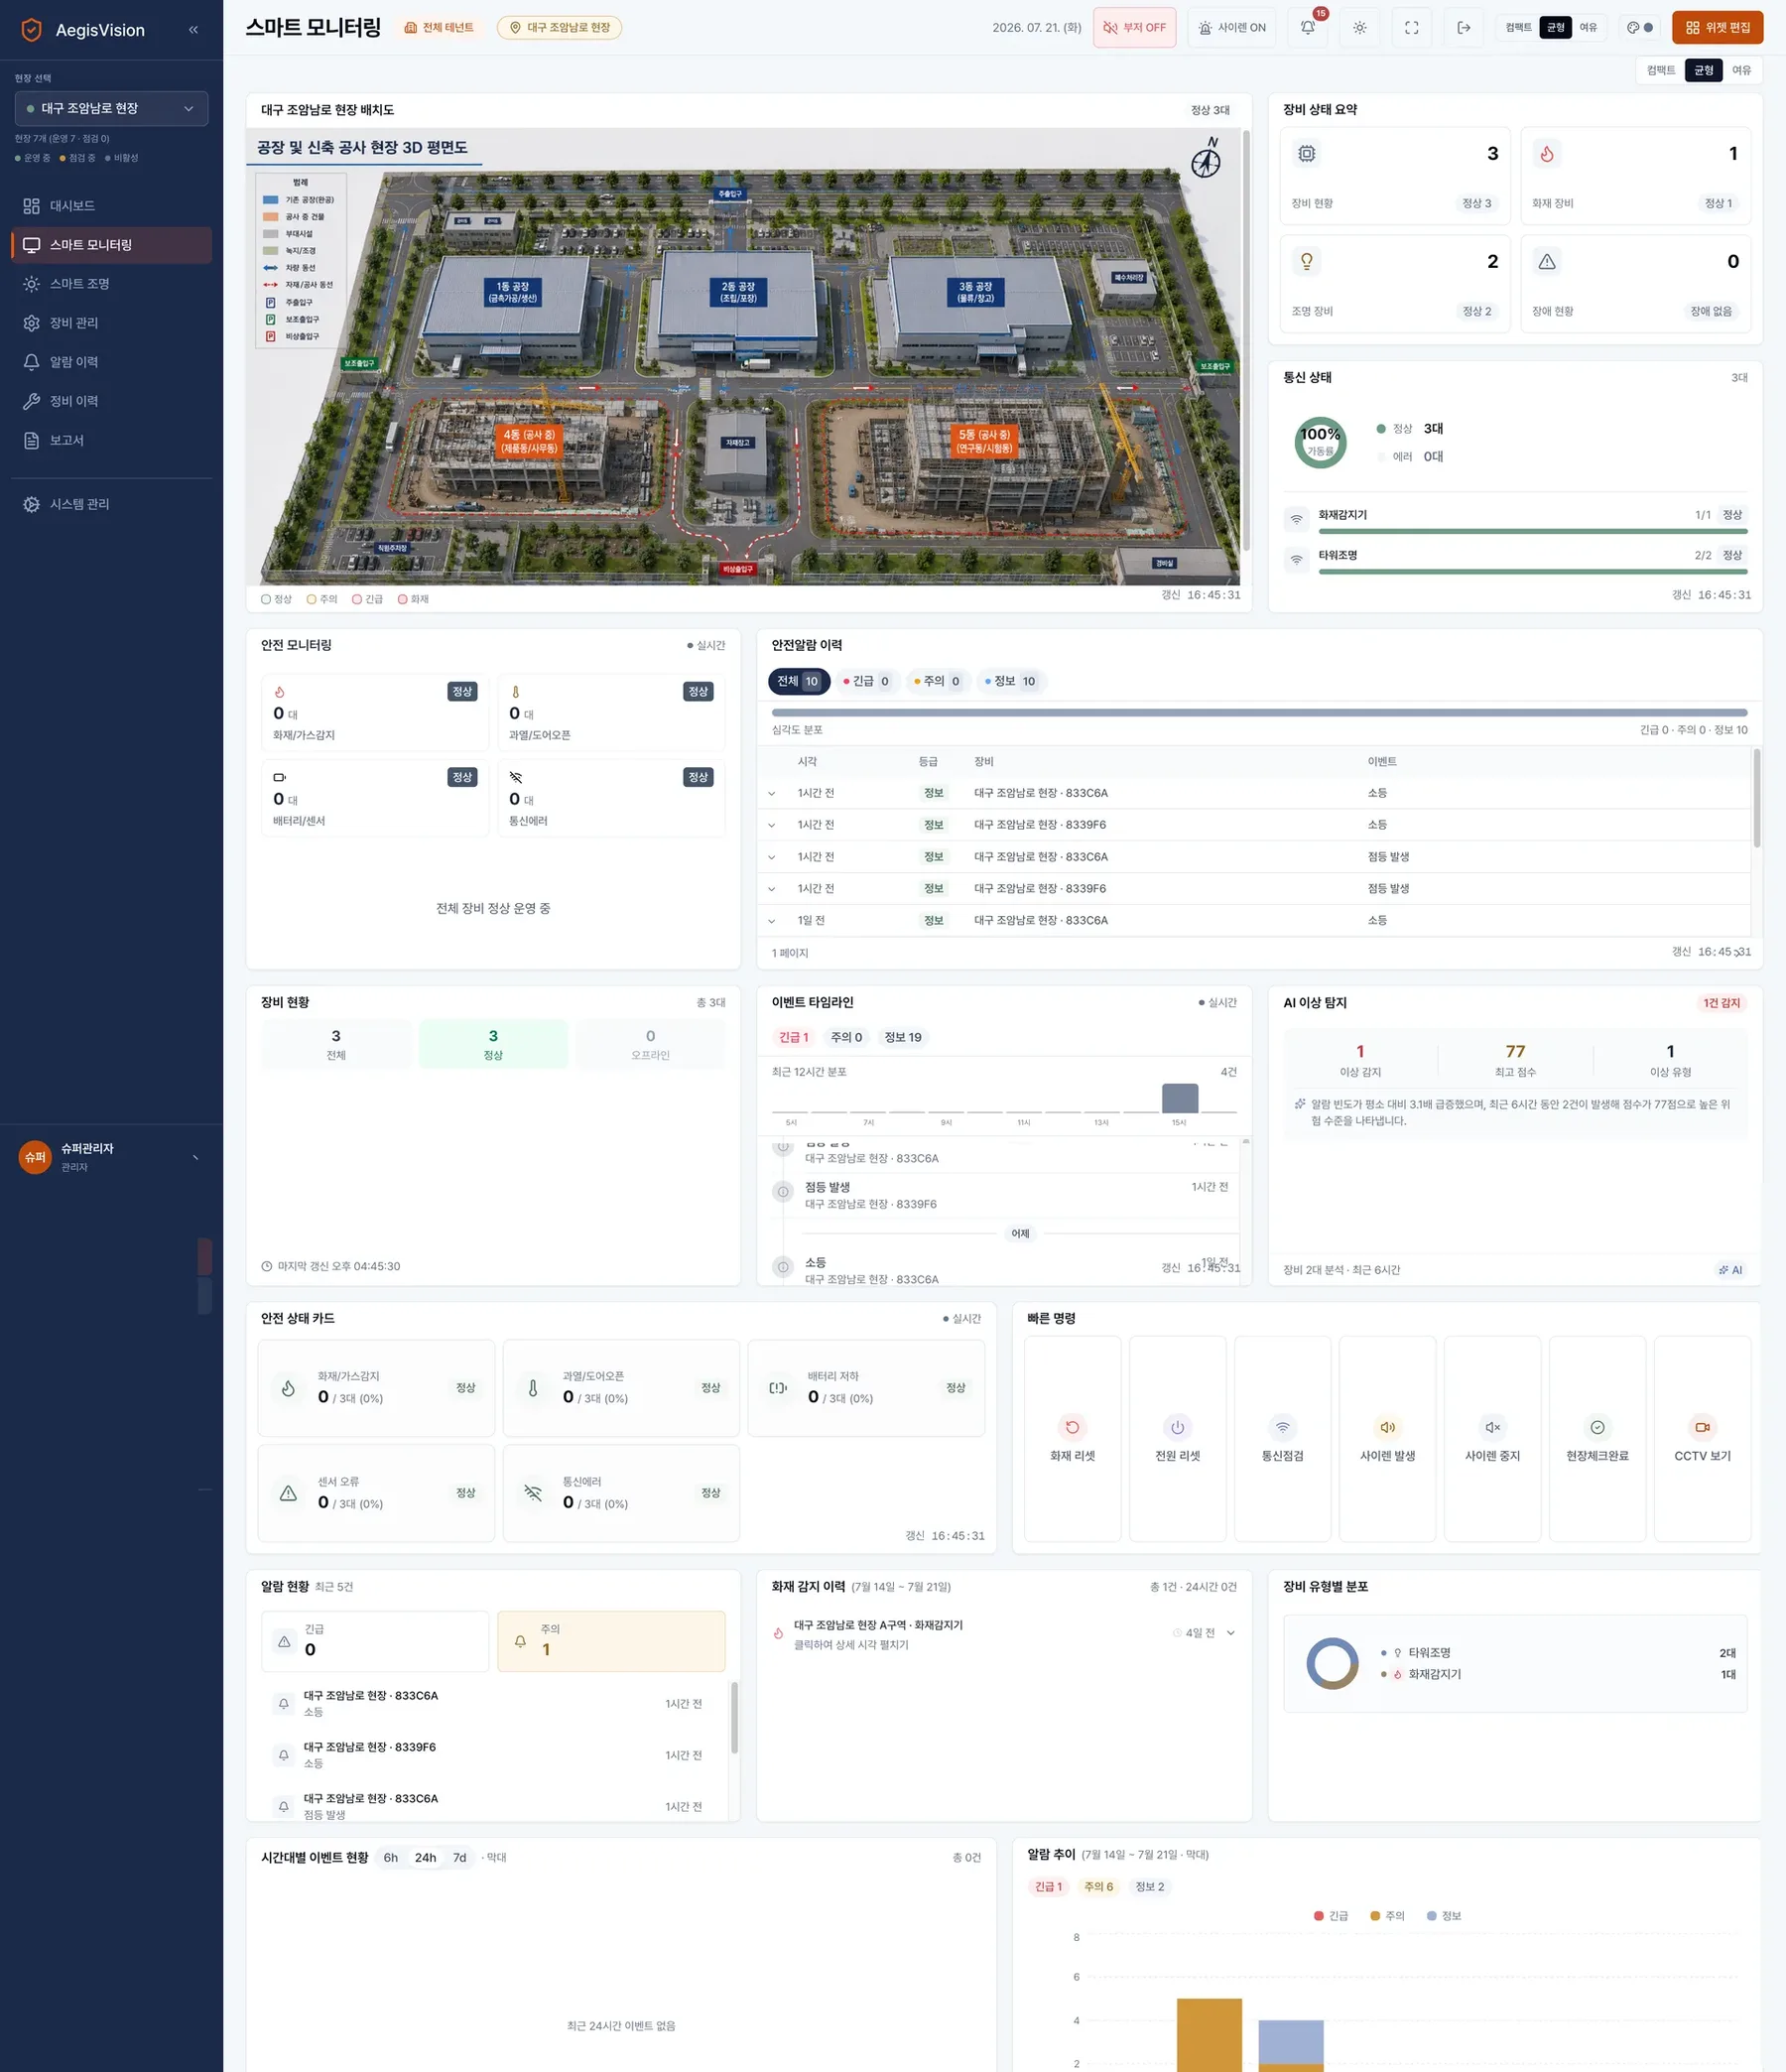The width and height of the screenshot is (1786, 2072).
Task: Expand the 화재감지기 4일 전 fire history entry
Action: pos(1231,1633)
